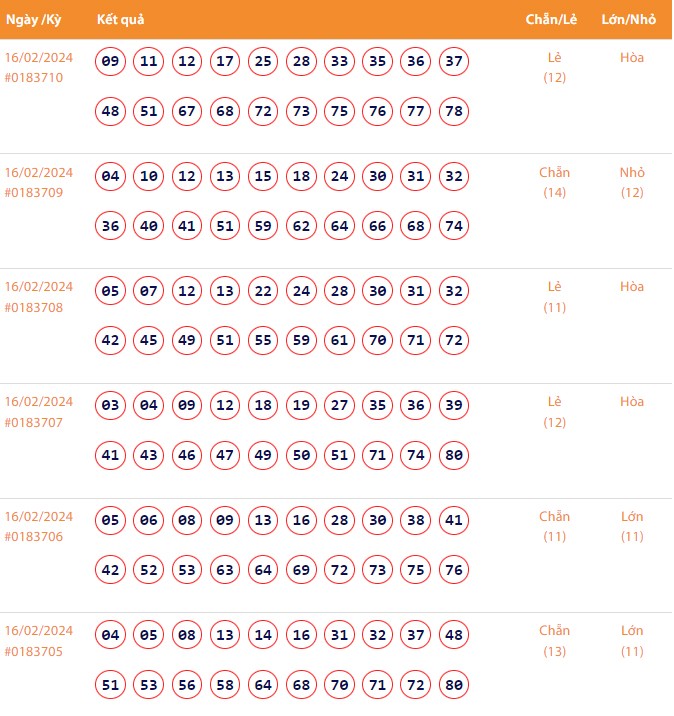Select ball 09 in draw #0183710
Viewport: 674px width, 716px height.
111,62
